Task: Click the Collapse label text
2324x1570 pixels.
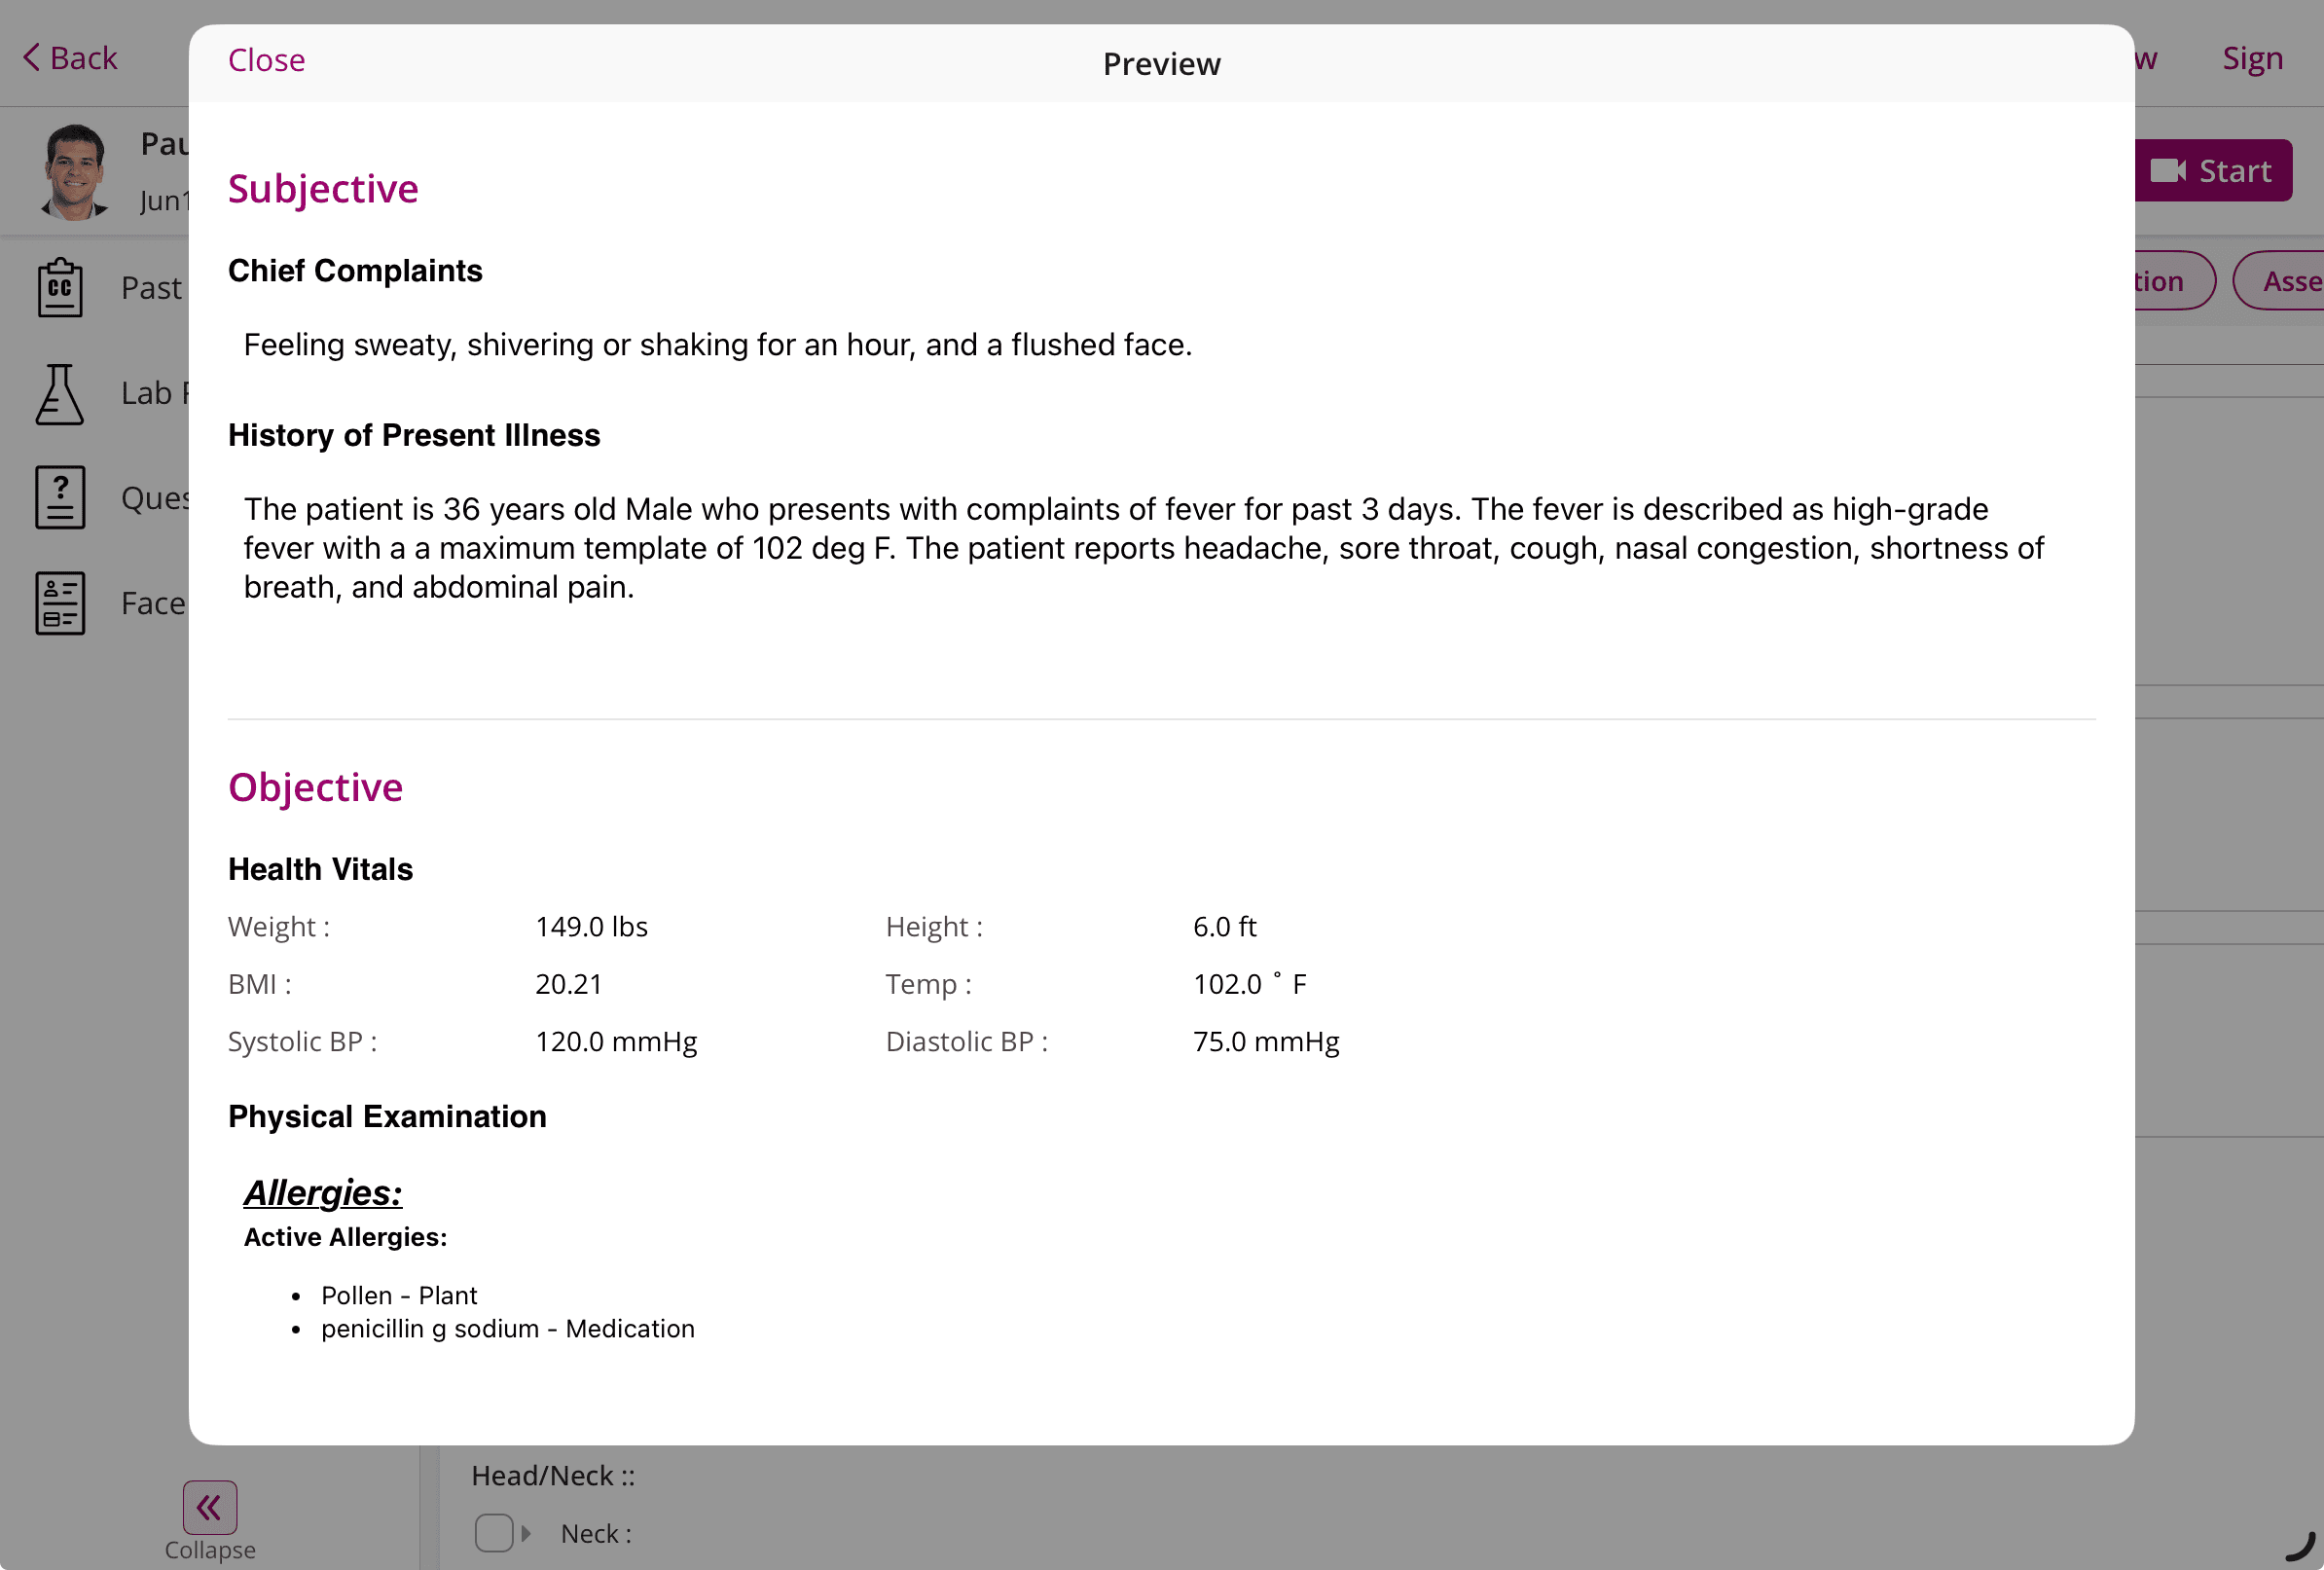Action: [210, 1550]
